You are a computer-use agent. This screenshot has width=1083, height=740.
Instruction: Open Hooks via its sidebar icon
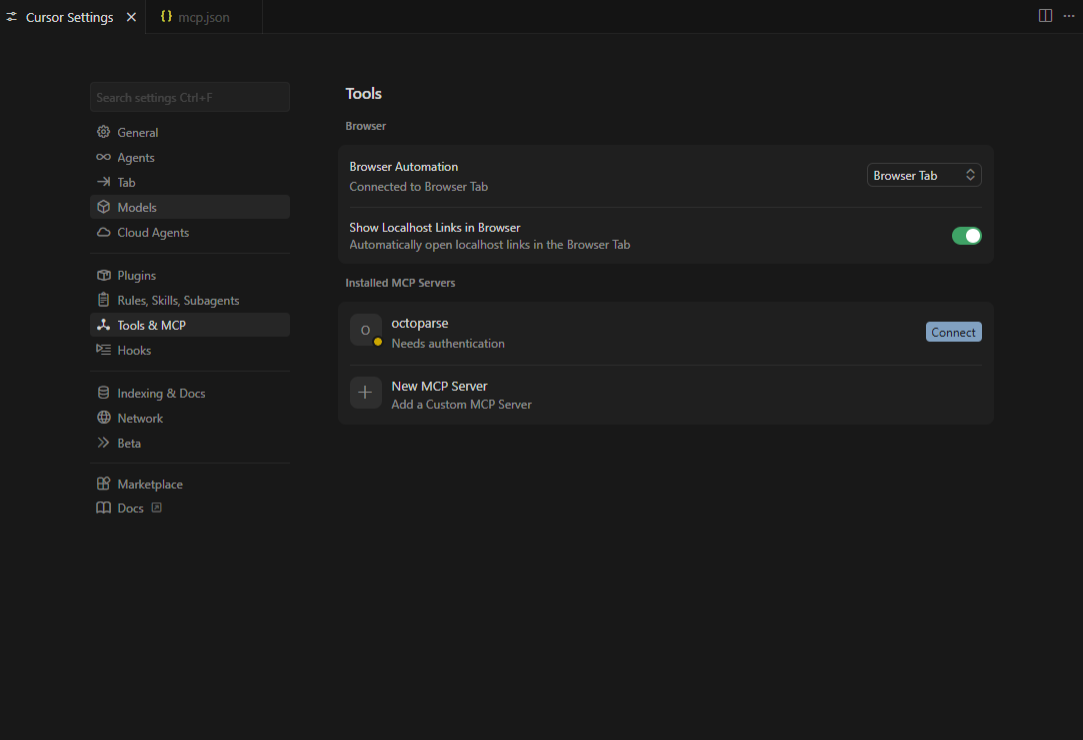(103, 350)
